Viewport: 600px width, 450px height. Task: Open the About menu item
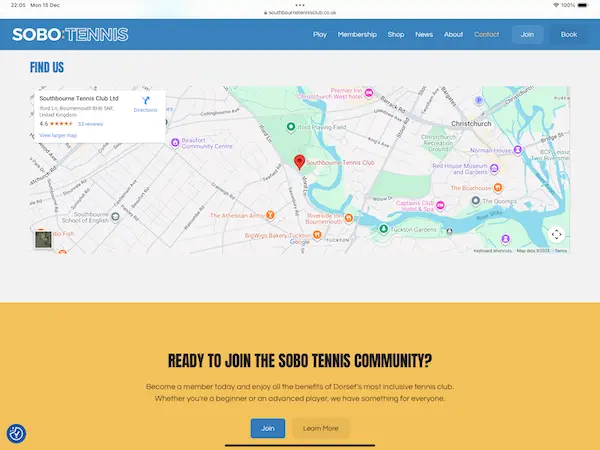[x=453, y=34]
